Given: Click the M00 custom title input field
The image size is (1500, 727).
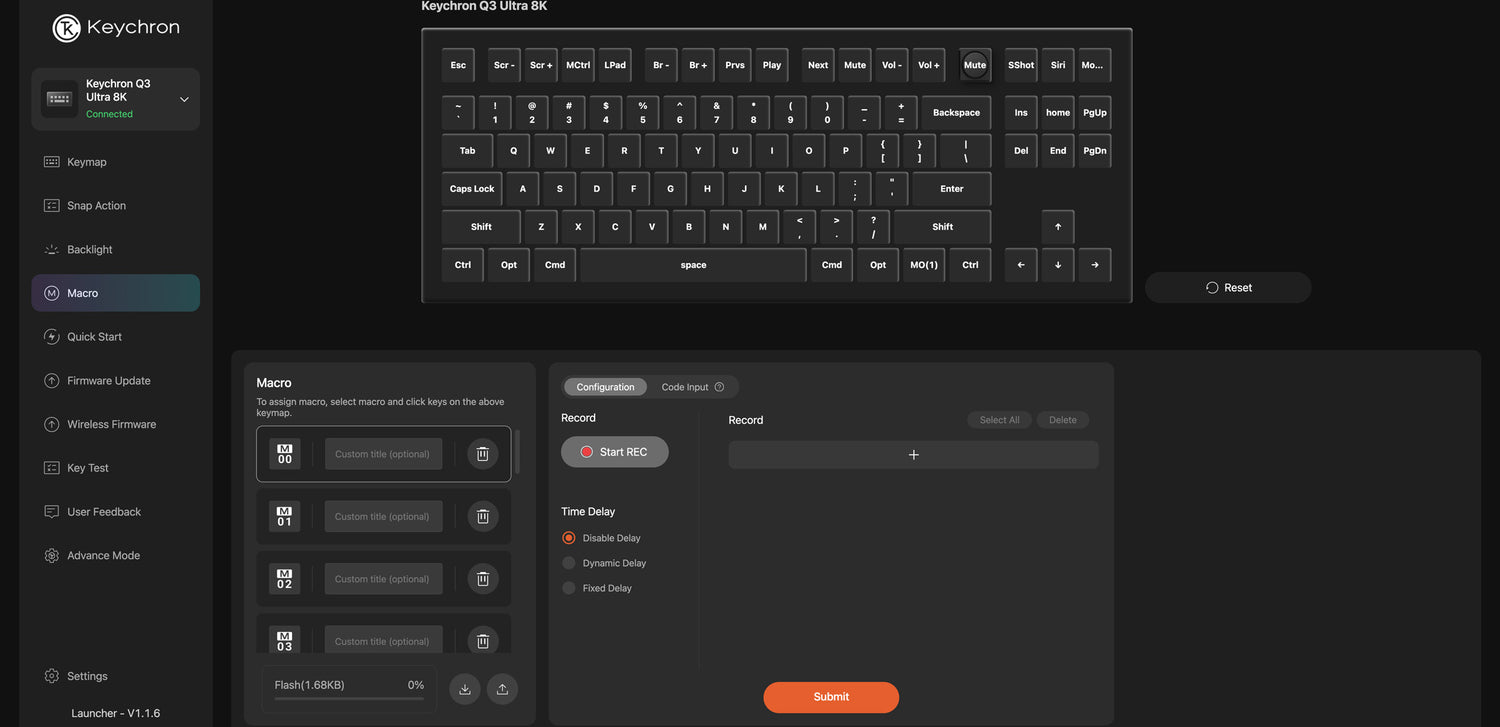Looking at the screenshot, I should point(383,454).
